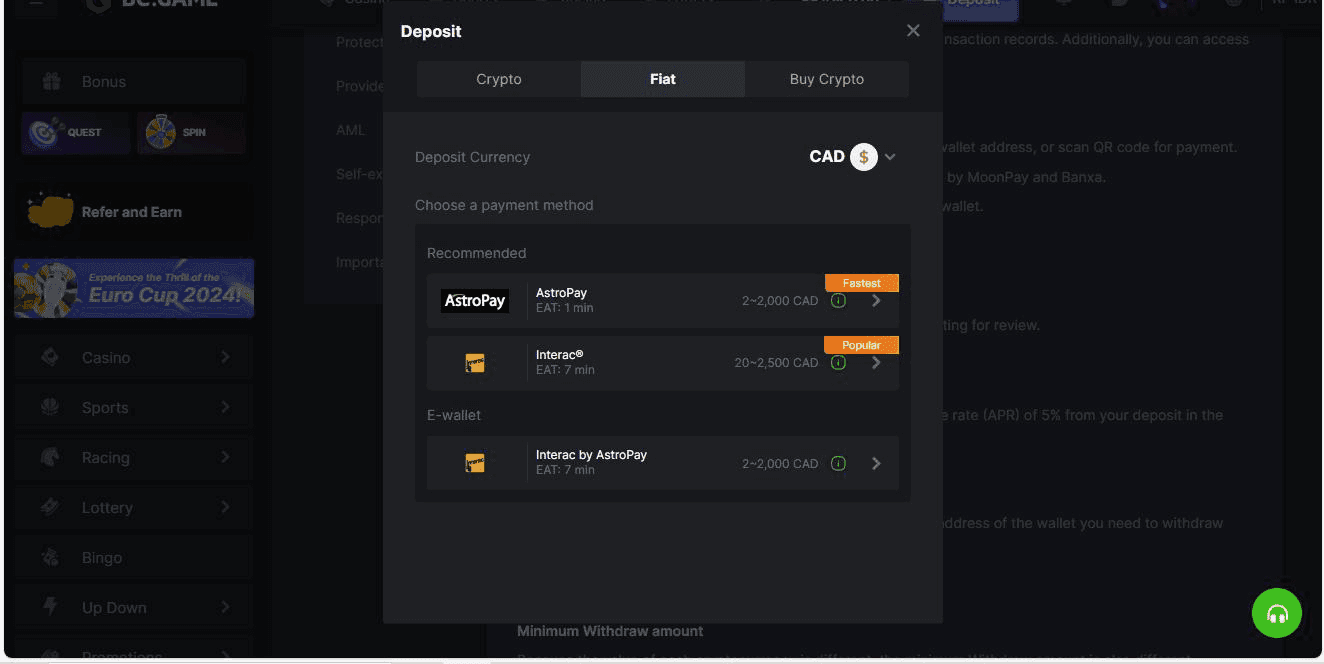1324x664 pixels.
Task: Click the Quest target icon
Action: [43, 132]
